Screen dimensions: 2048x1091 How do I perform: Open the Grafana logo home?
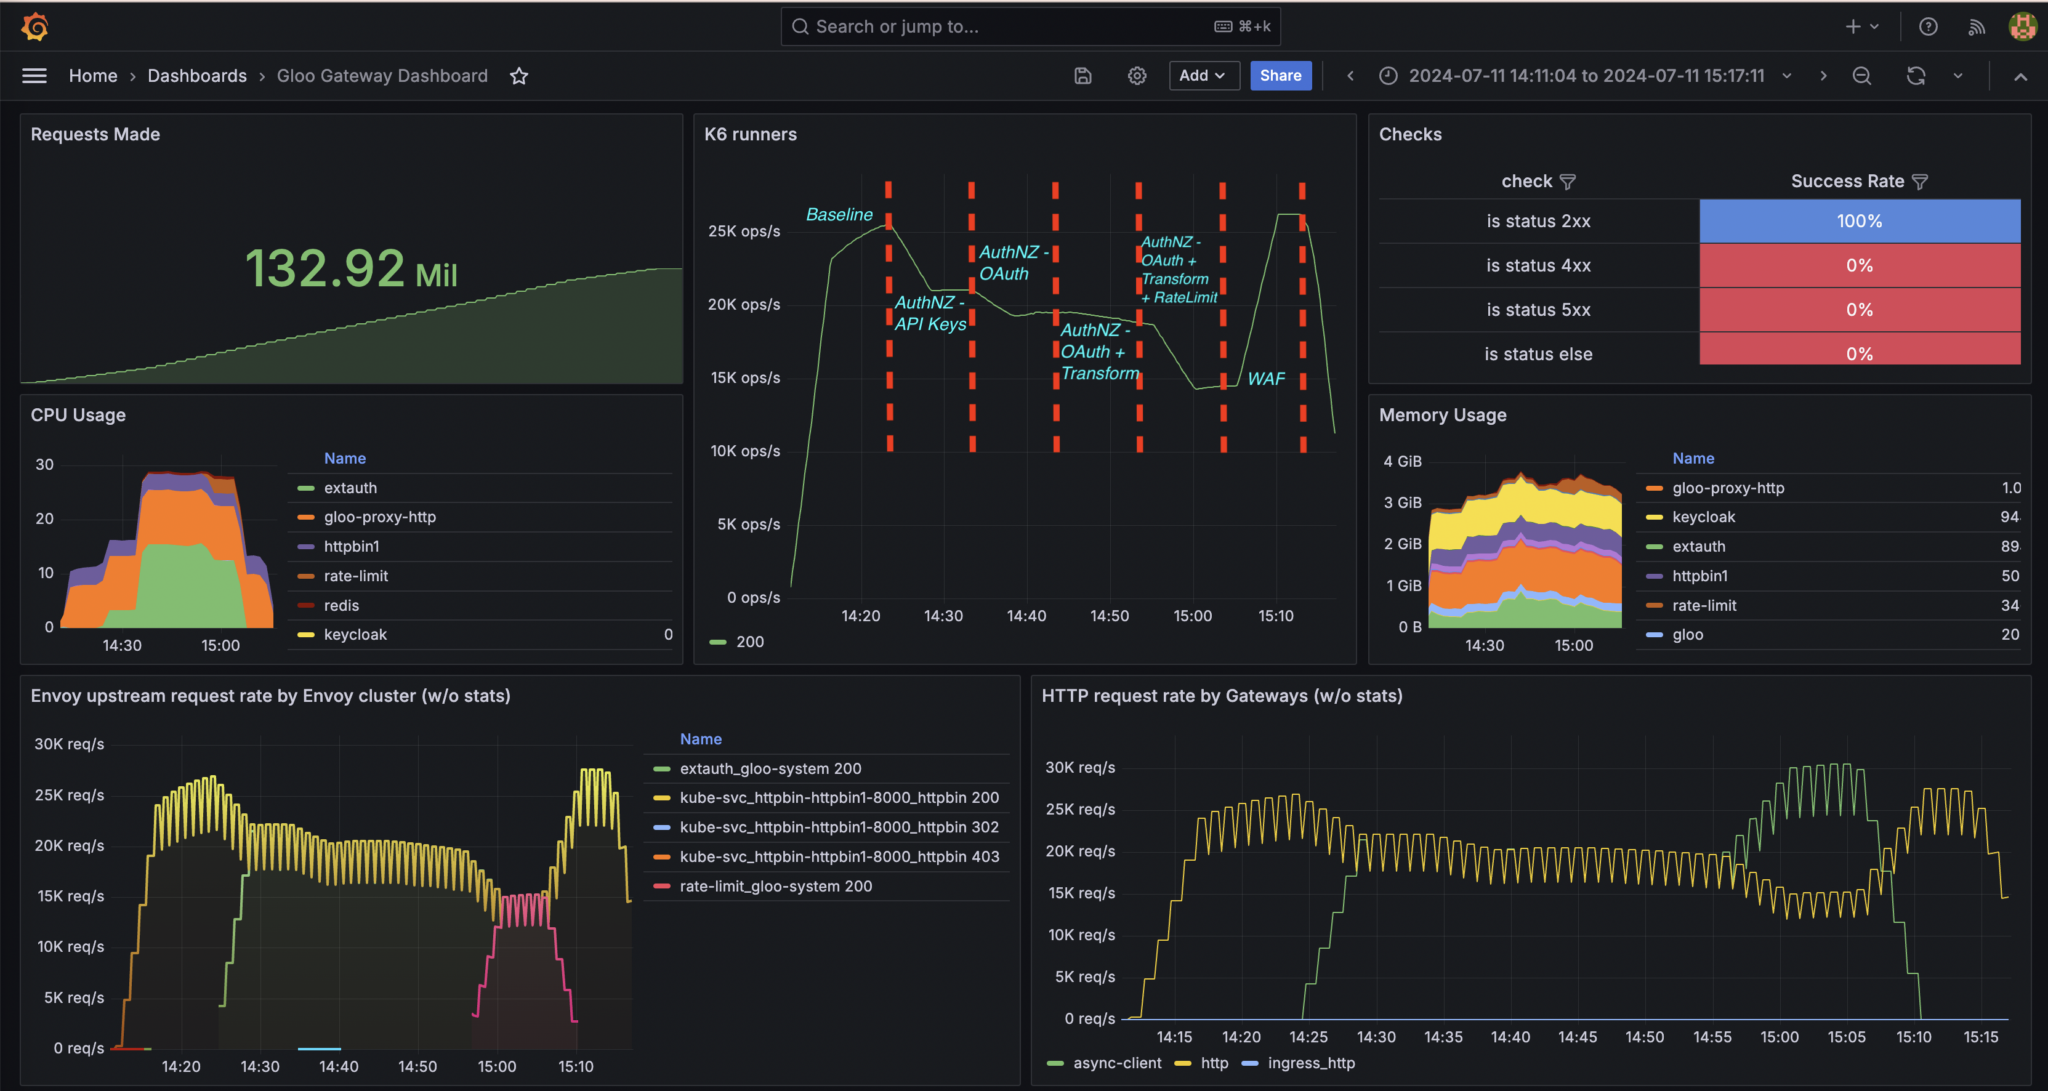coord(35,27)
